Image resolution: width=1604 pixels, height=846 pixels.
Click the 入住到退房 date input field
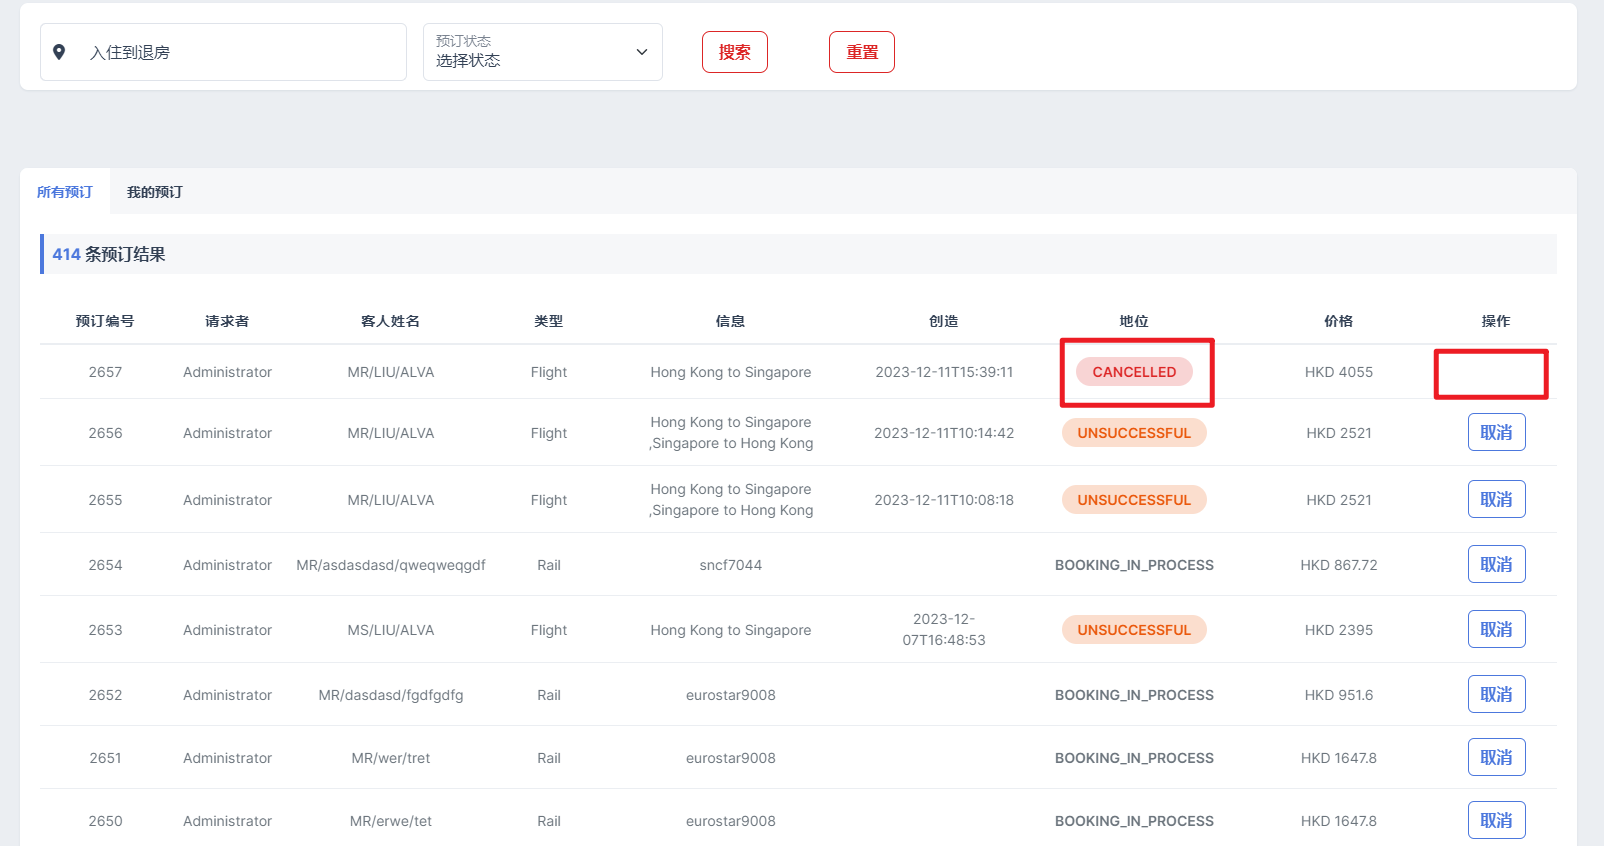tap(240, 52)
